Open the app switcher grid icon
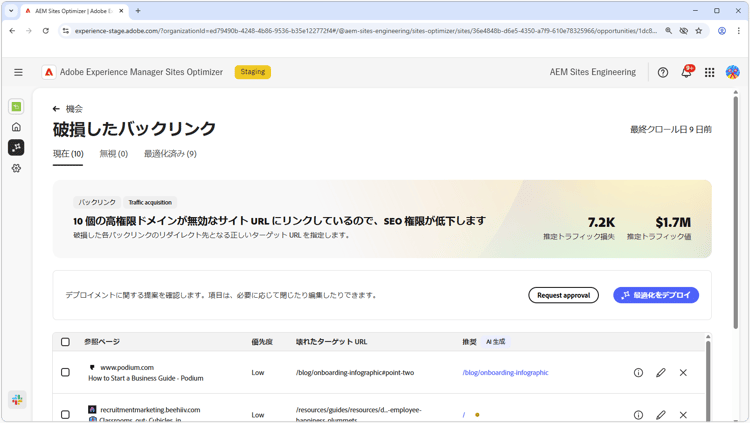The width and height of the screenshot is (750, 423). 709,72
